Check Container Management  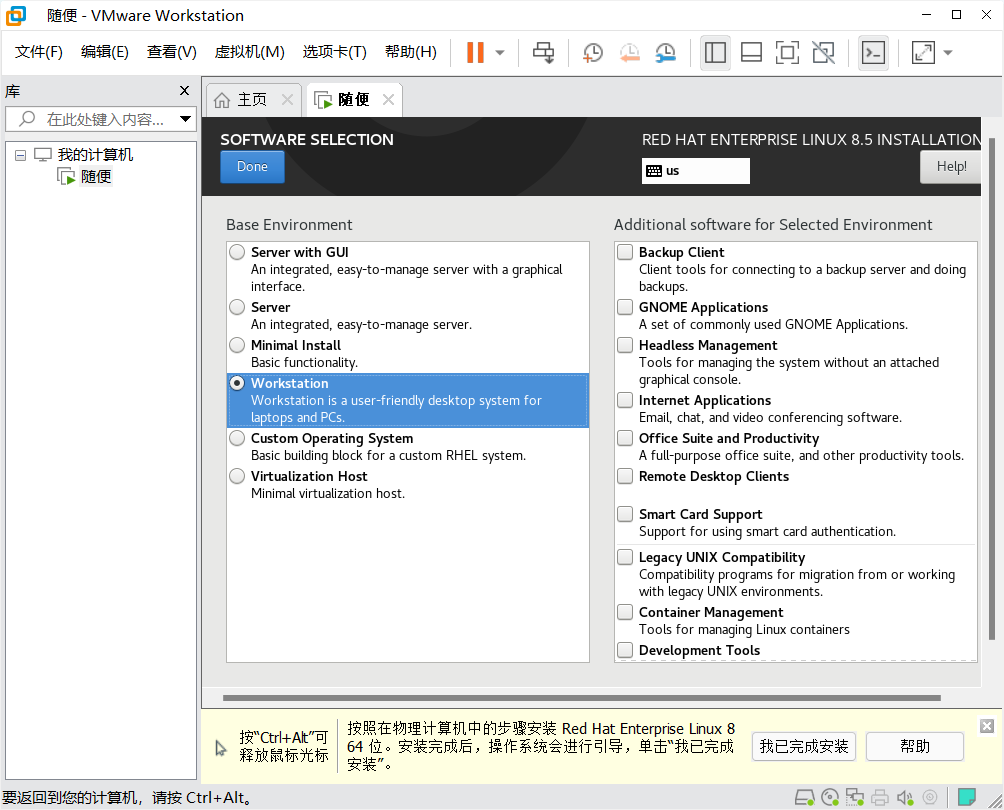coord(625,612)
